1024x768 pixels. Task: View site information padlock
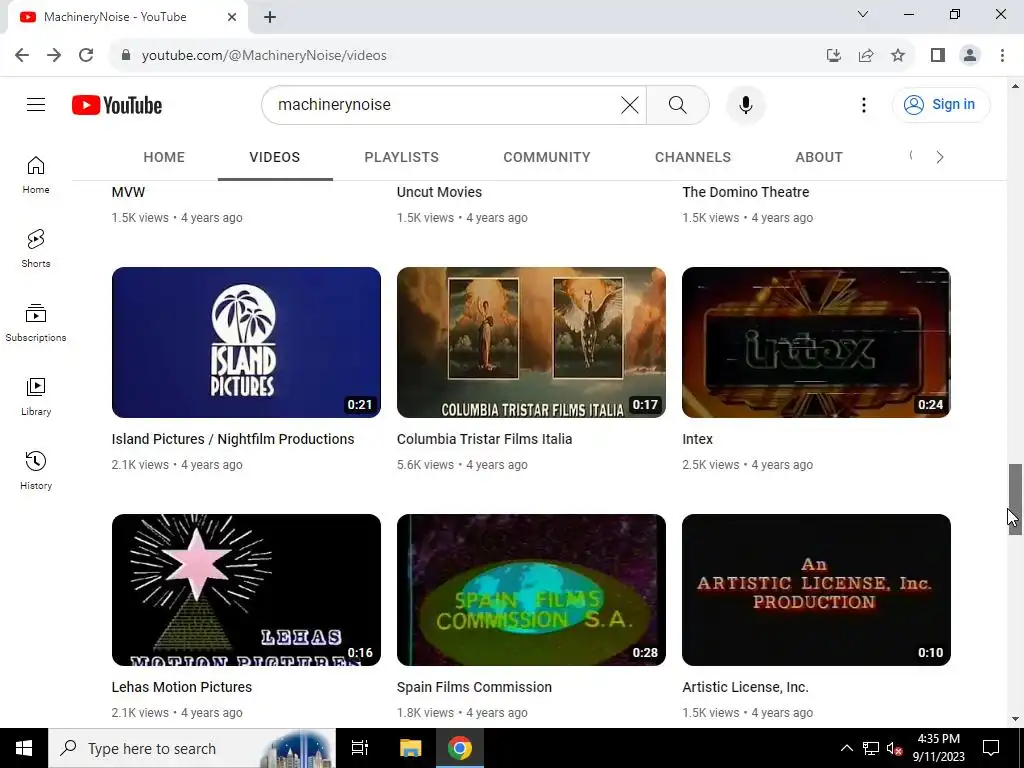point(126,55)
